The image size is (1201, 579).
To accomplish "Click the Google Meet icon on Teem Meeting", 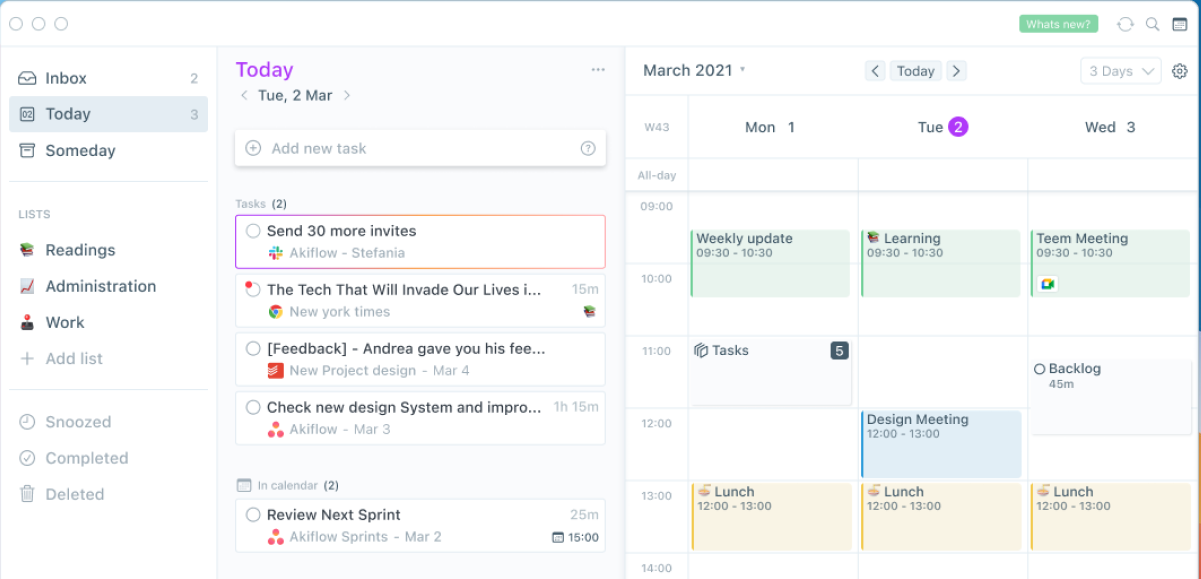I will (x=1047, y=284).
